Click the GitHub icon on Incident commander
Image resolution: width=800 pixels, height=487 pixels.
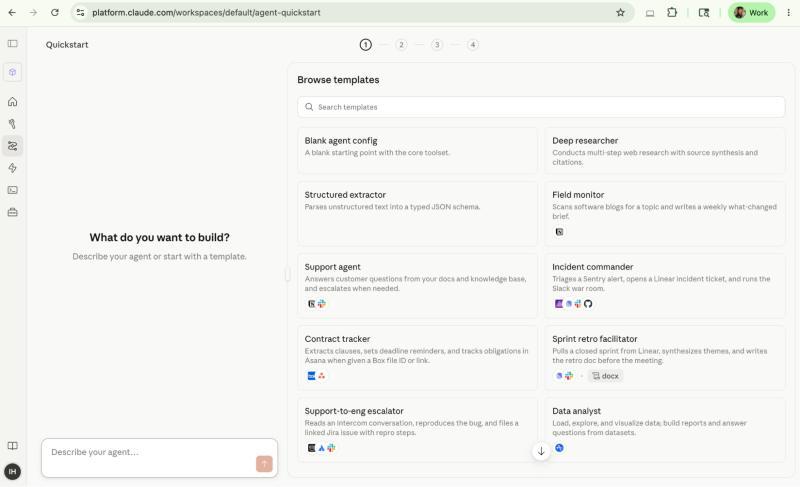[588, 304]
